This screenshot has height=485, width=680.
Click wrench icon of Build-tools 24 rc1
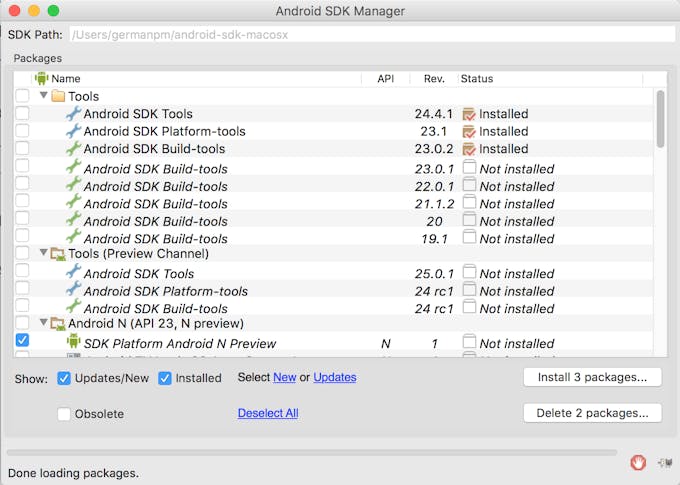pyautogui.click(x=73, y=306)
